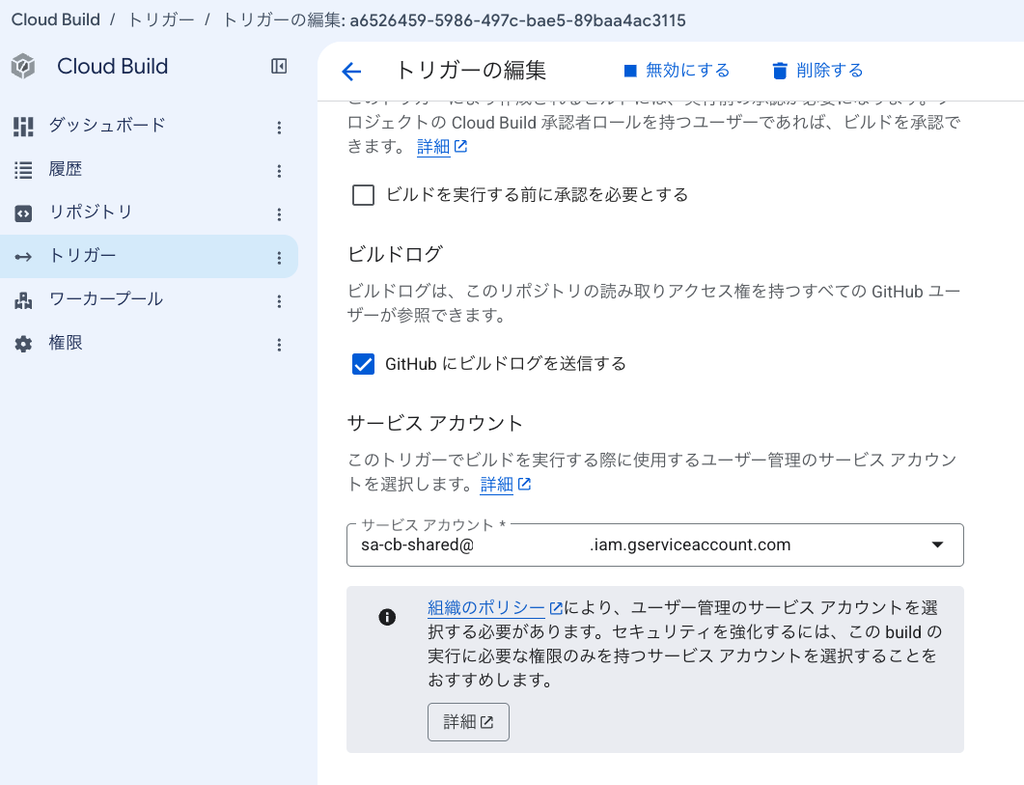Click the リポジトリ code icon

tap(23, 214)
